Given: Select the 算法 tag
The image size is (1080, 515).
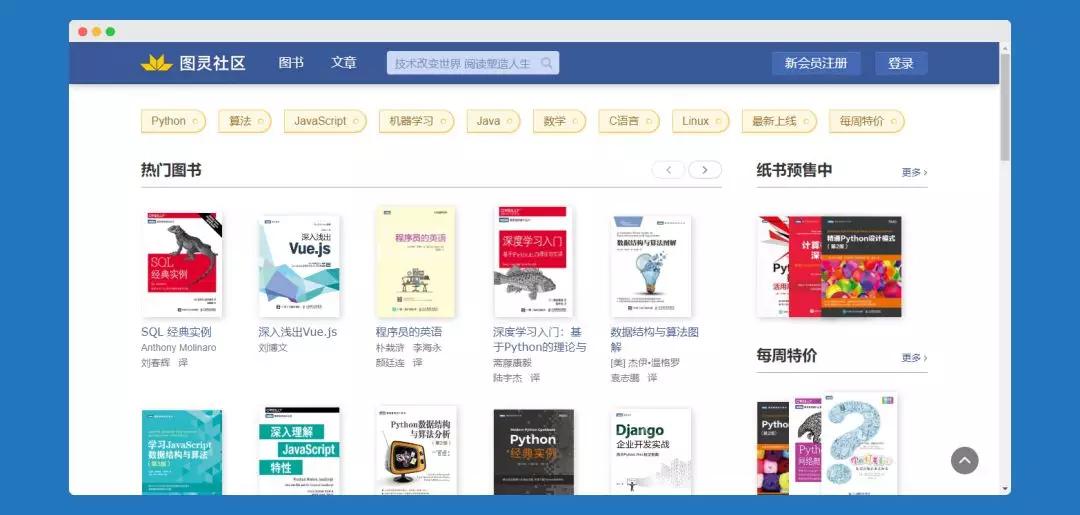Looking at the screenshot, I should click(244, 121).
